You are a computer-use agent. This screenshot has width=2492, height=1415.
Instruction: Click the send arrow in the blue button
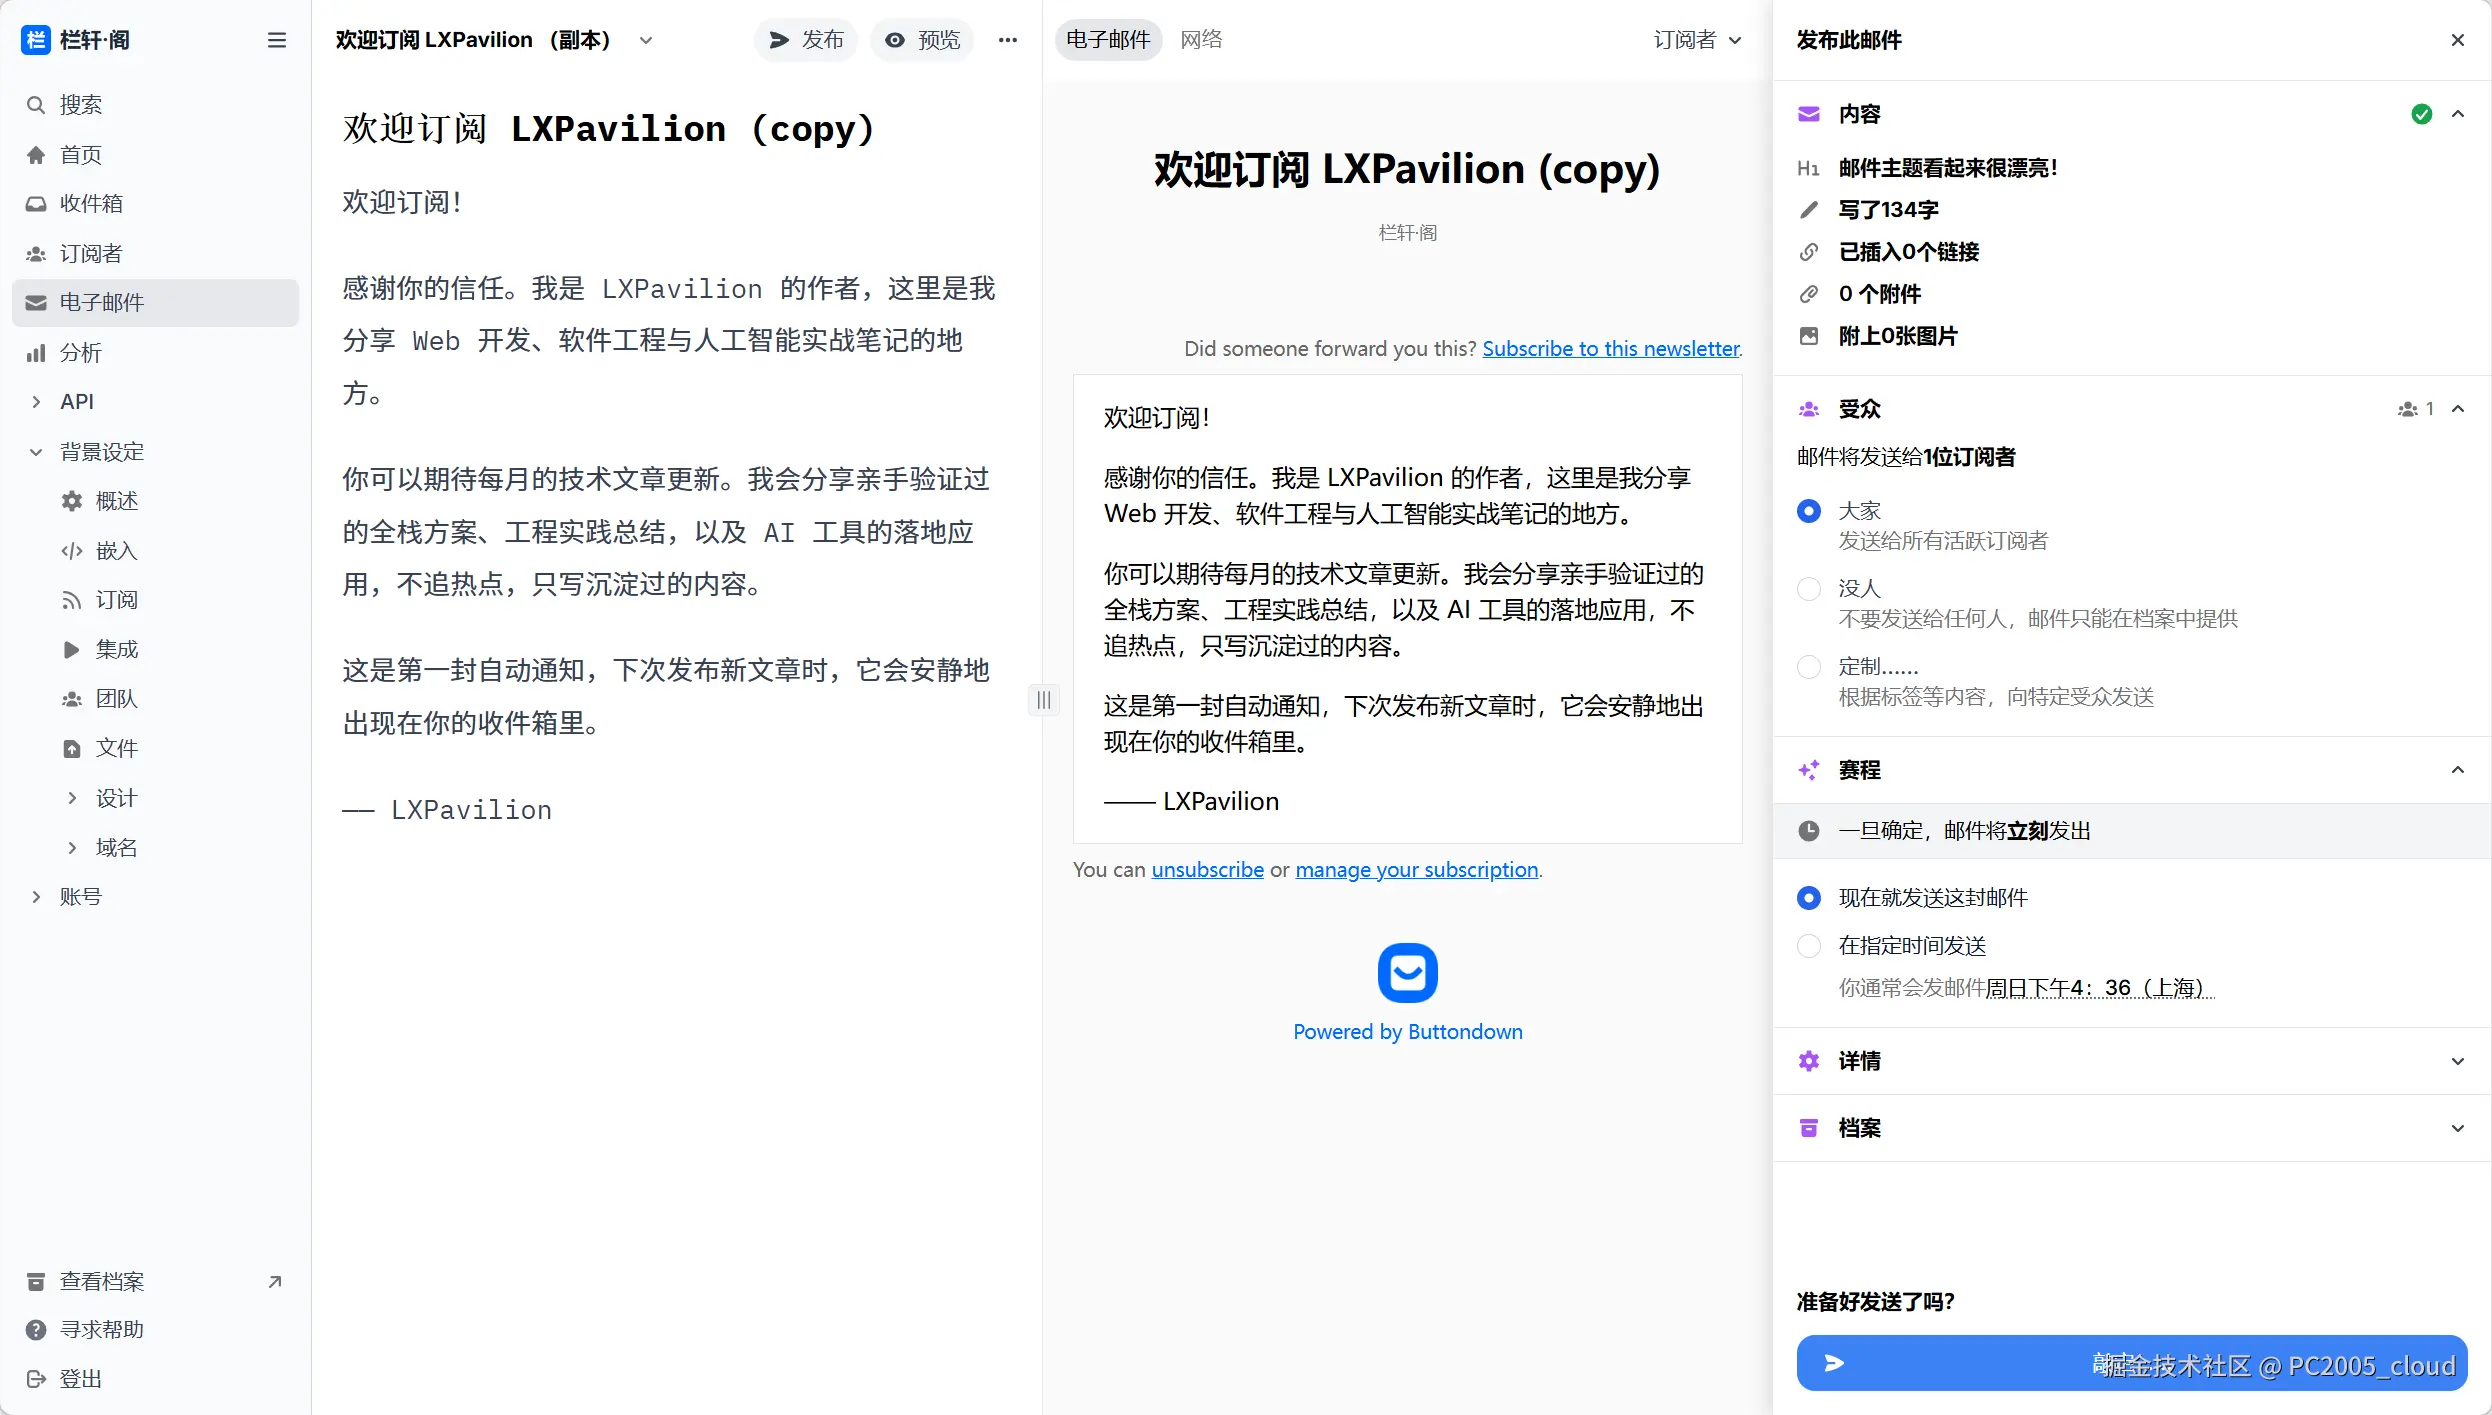[x=1834, y=1363]
